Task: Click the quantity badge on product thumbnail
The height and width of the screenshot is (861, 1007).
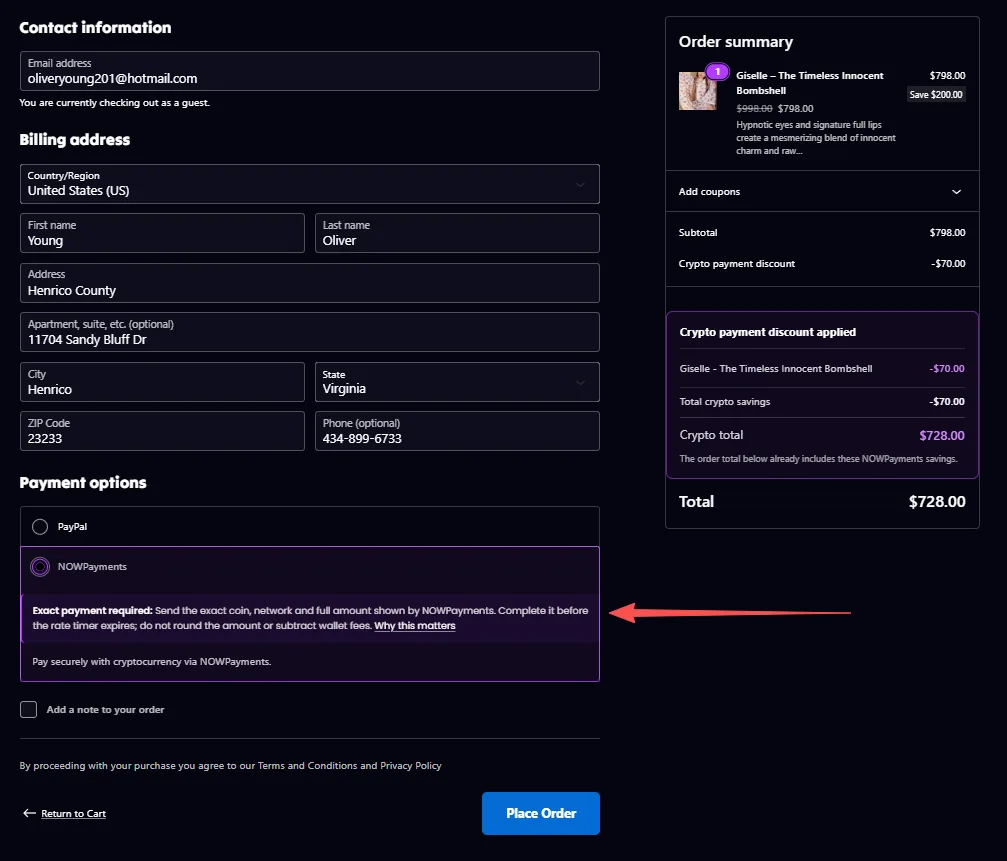Action: pos(717,71)
